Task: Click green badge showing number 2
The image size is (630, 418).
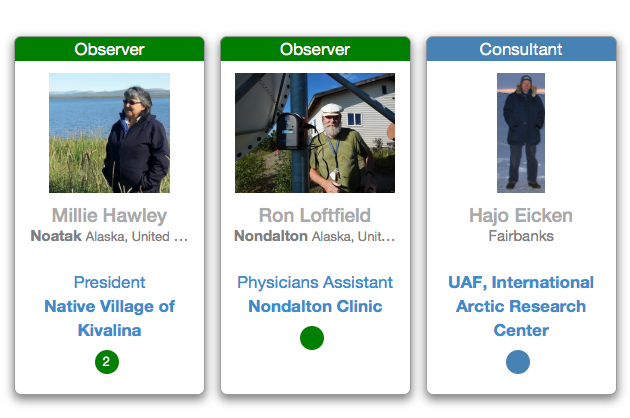Action: pos(107,361)
